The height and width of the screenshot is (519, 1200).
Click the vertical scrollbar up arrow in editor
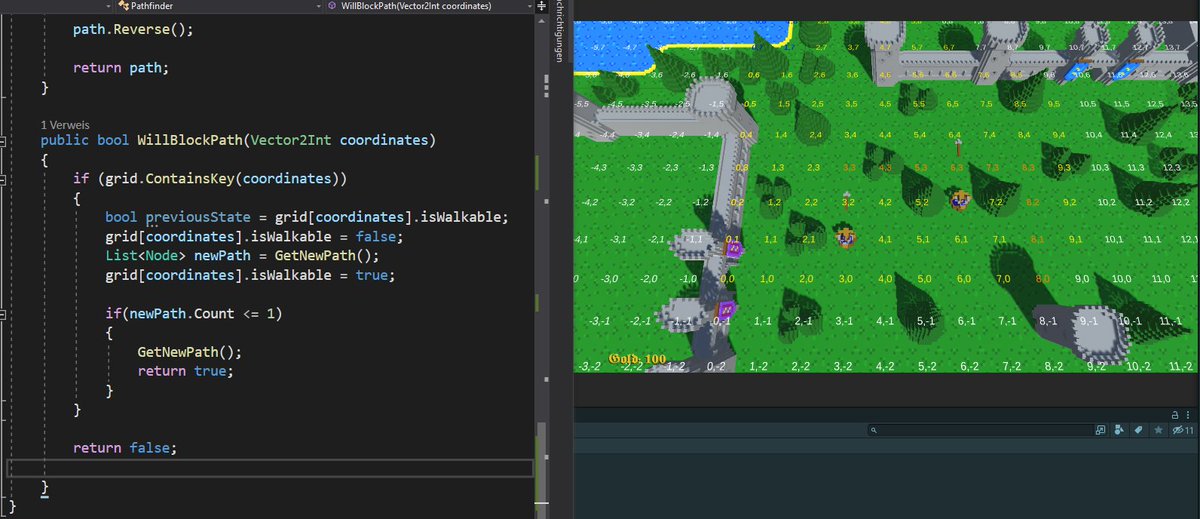(x=543, y=21)
